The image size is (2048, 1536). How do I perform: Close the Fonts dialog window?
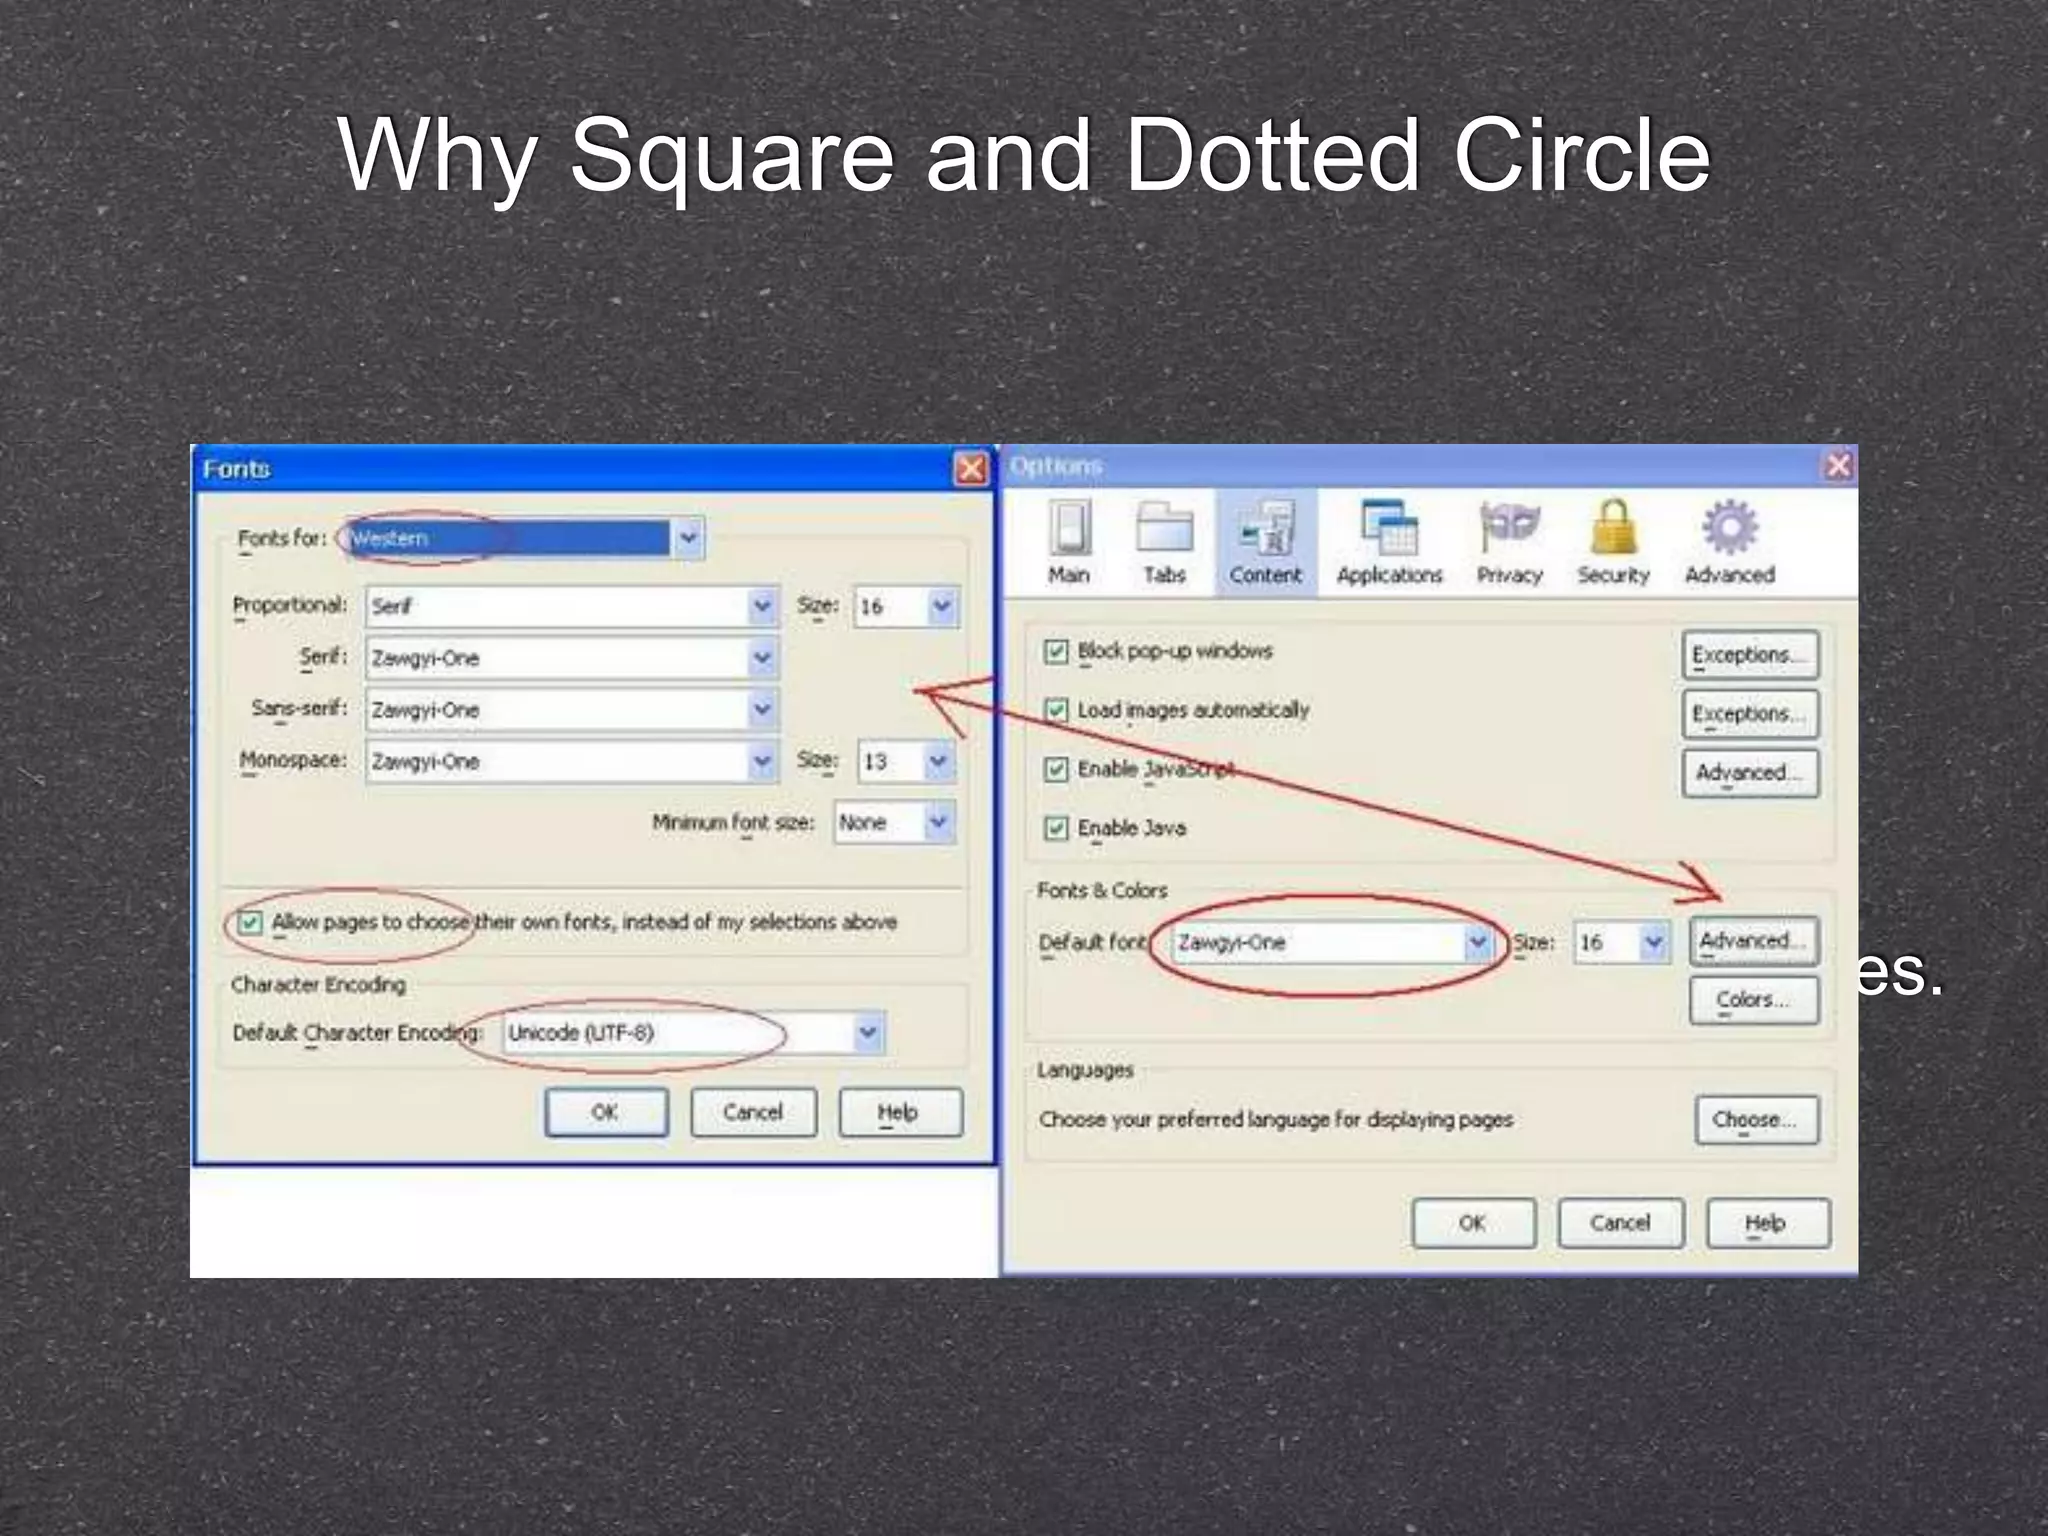tap(971, 468)
